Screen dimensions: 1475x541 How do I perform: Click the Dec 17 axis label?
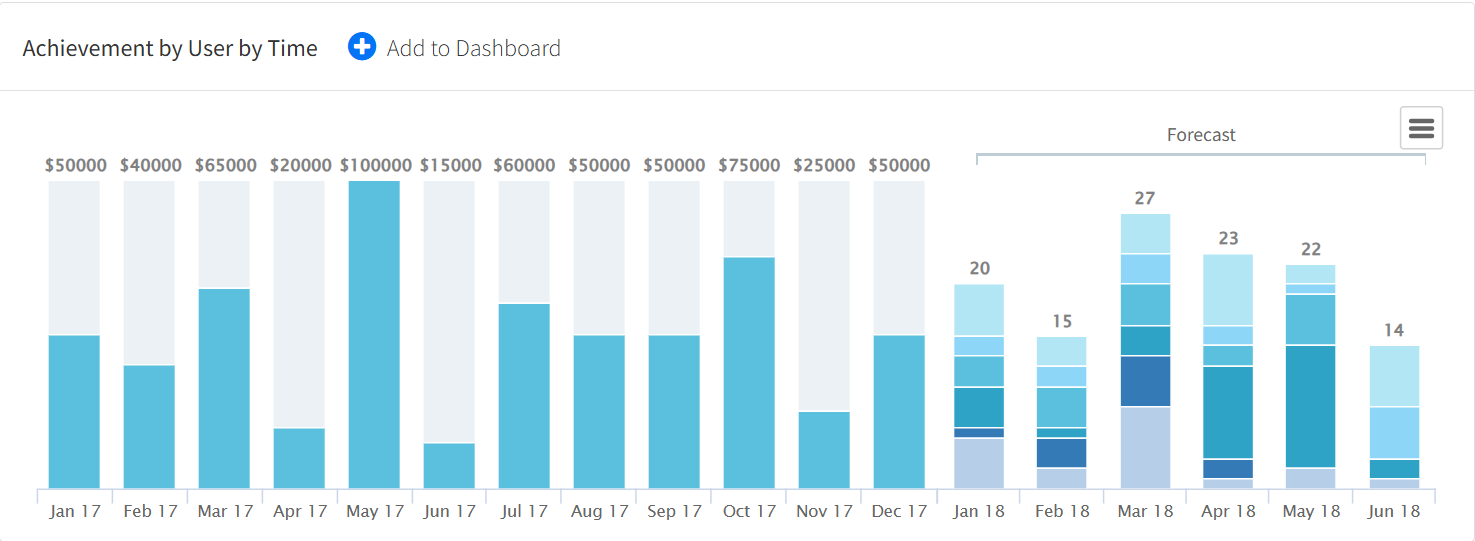[899, 511]
